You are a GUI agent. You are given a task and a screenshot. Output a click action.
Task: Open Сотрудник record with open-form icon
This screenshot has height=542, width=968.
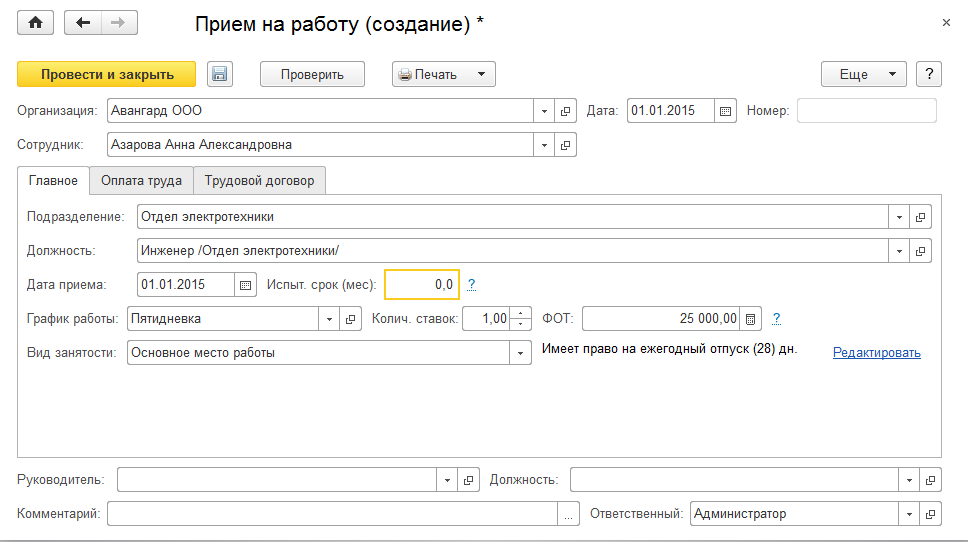click(x=566, y=145)
